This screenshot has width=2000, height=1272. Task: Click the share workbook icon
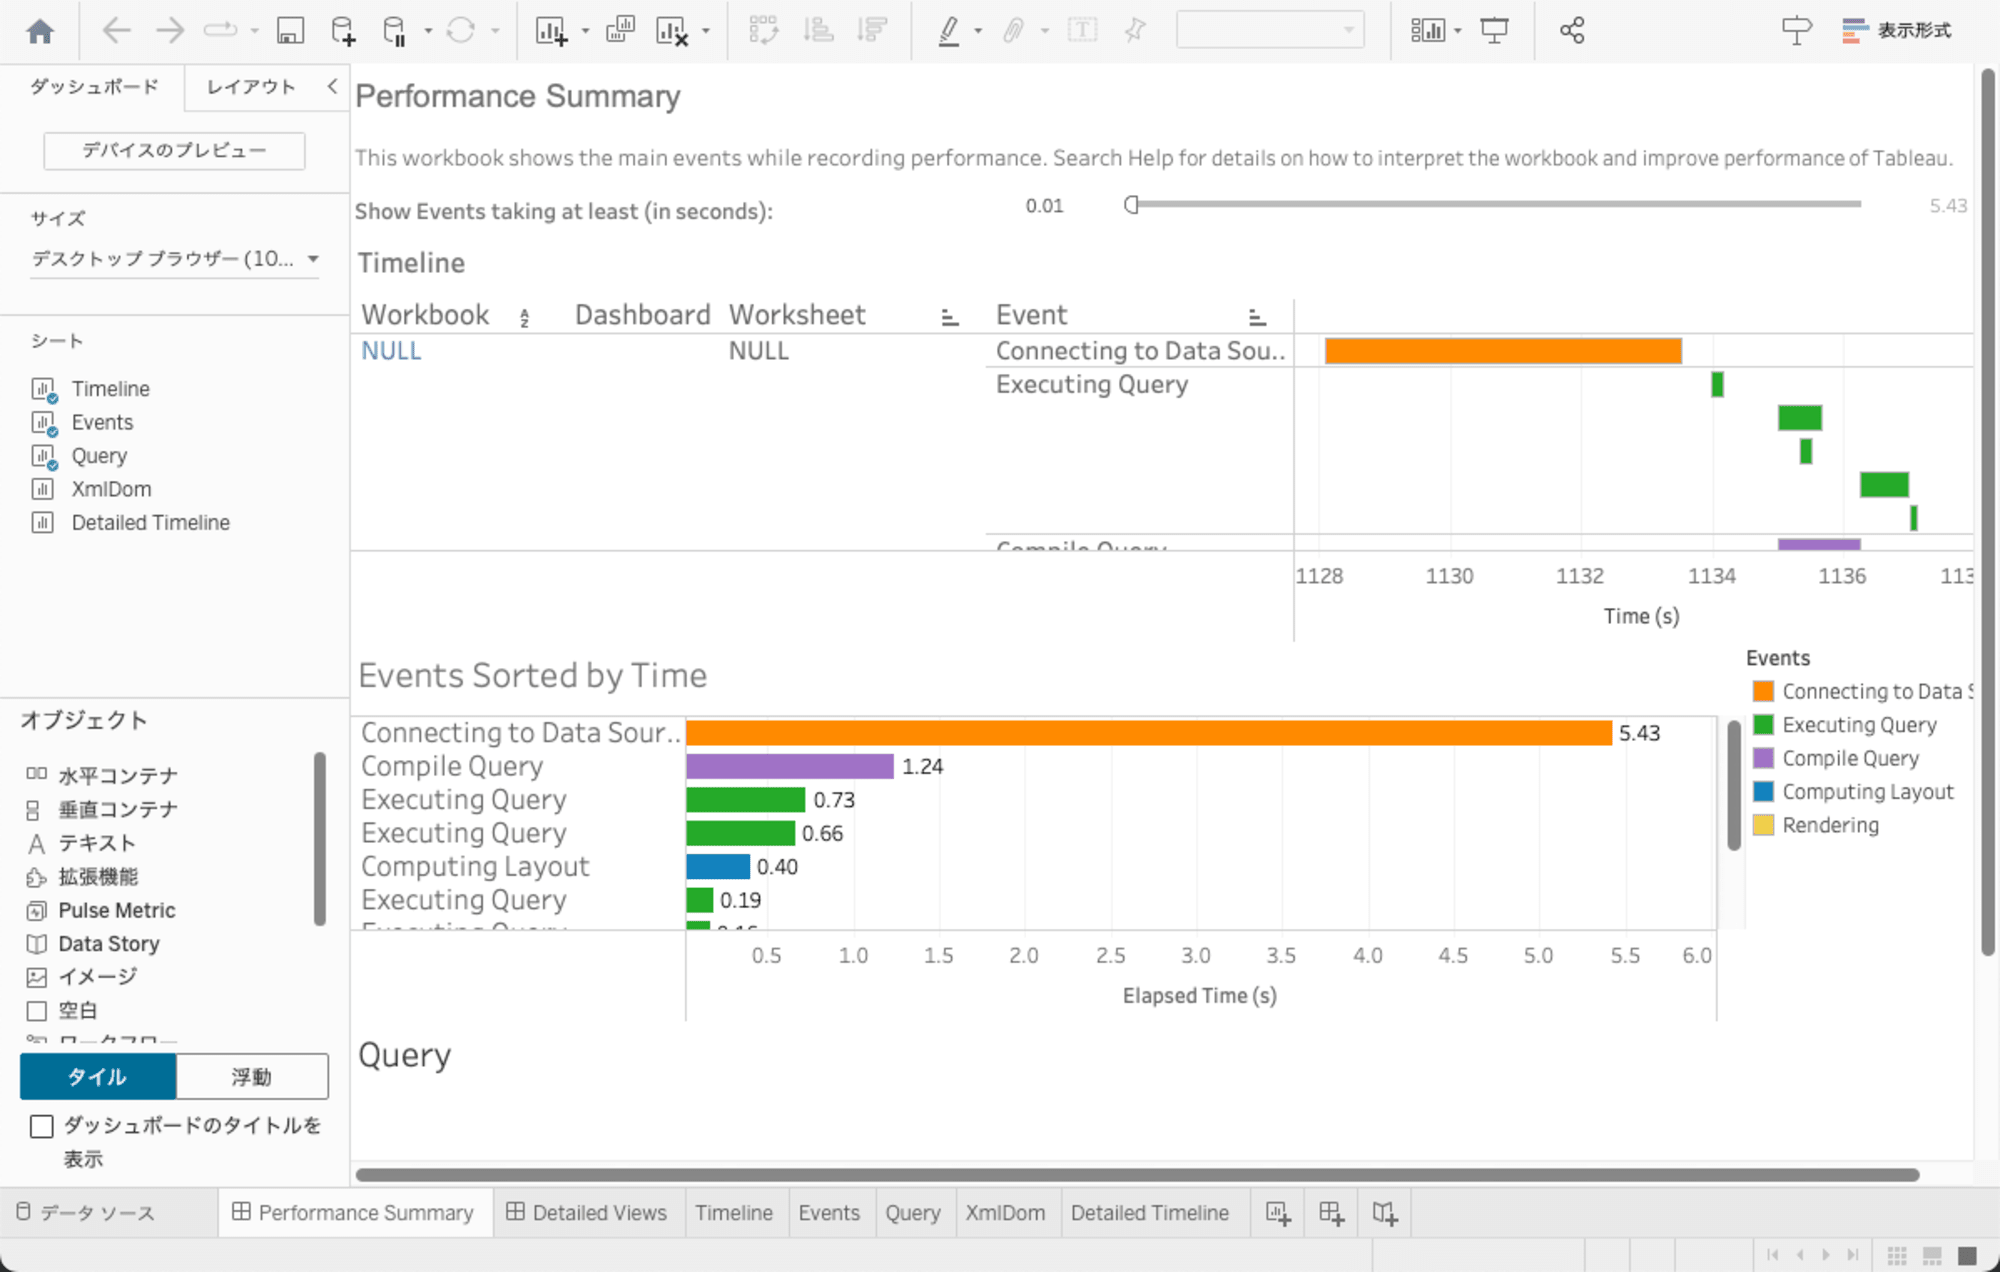[x=1572, y=30]
